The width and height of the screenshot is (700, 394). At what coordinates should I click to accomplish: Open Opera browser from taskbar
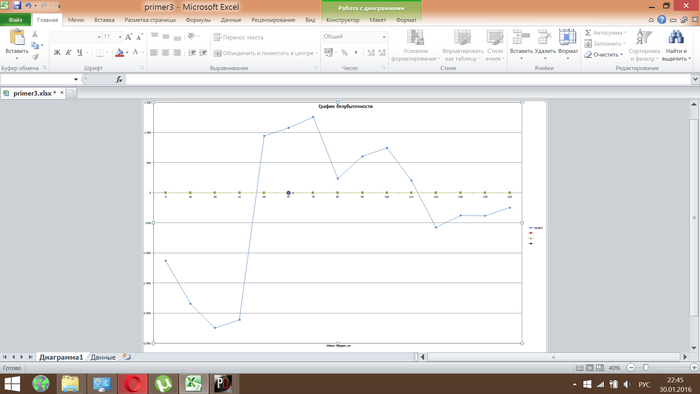point(133,384)
